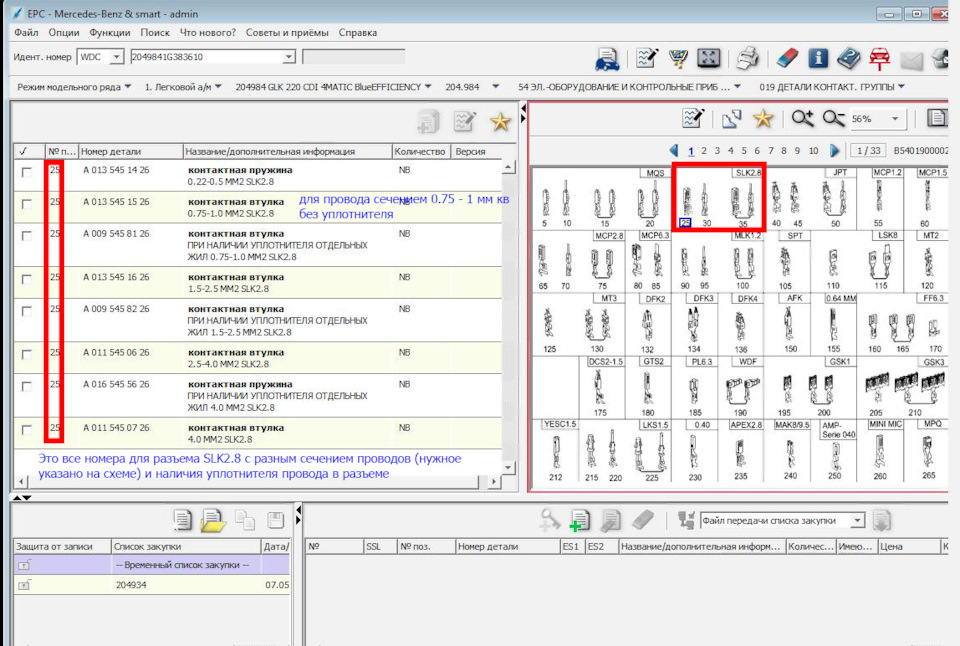Expand the WDC identifier prefix dropdown
The width and height of the screenshot is (960, 646).
116,57
